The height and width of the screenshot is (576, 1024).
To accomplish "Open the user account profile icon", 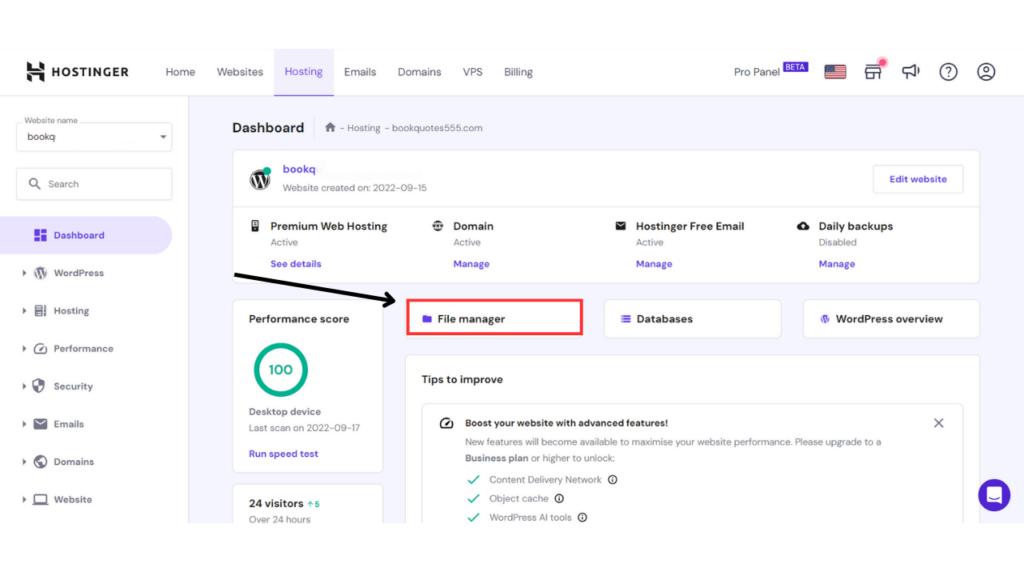I will pos(986,72).
